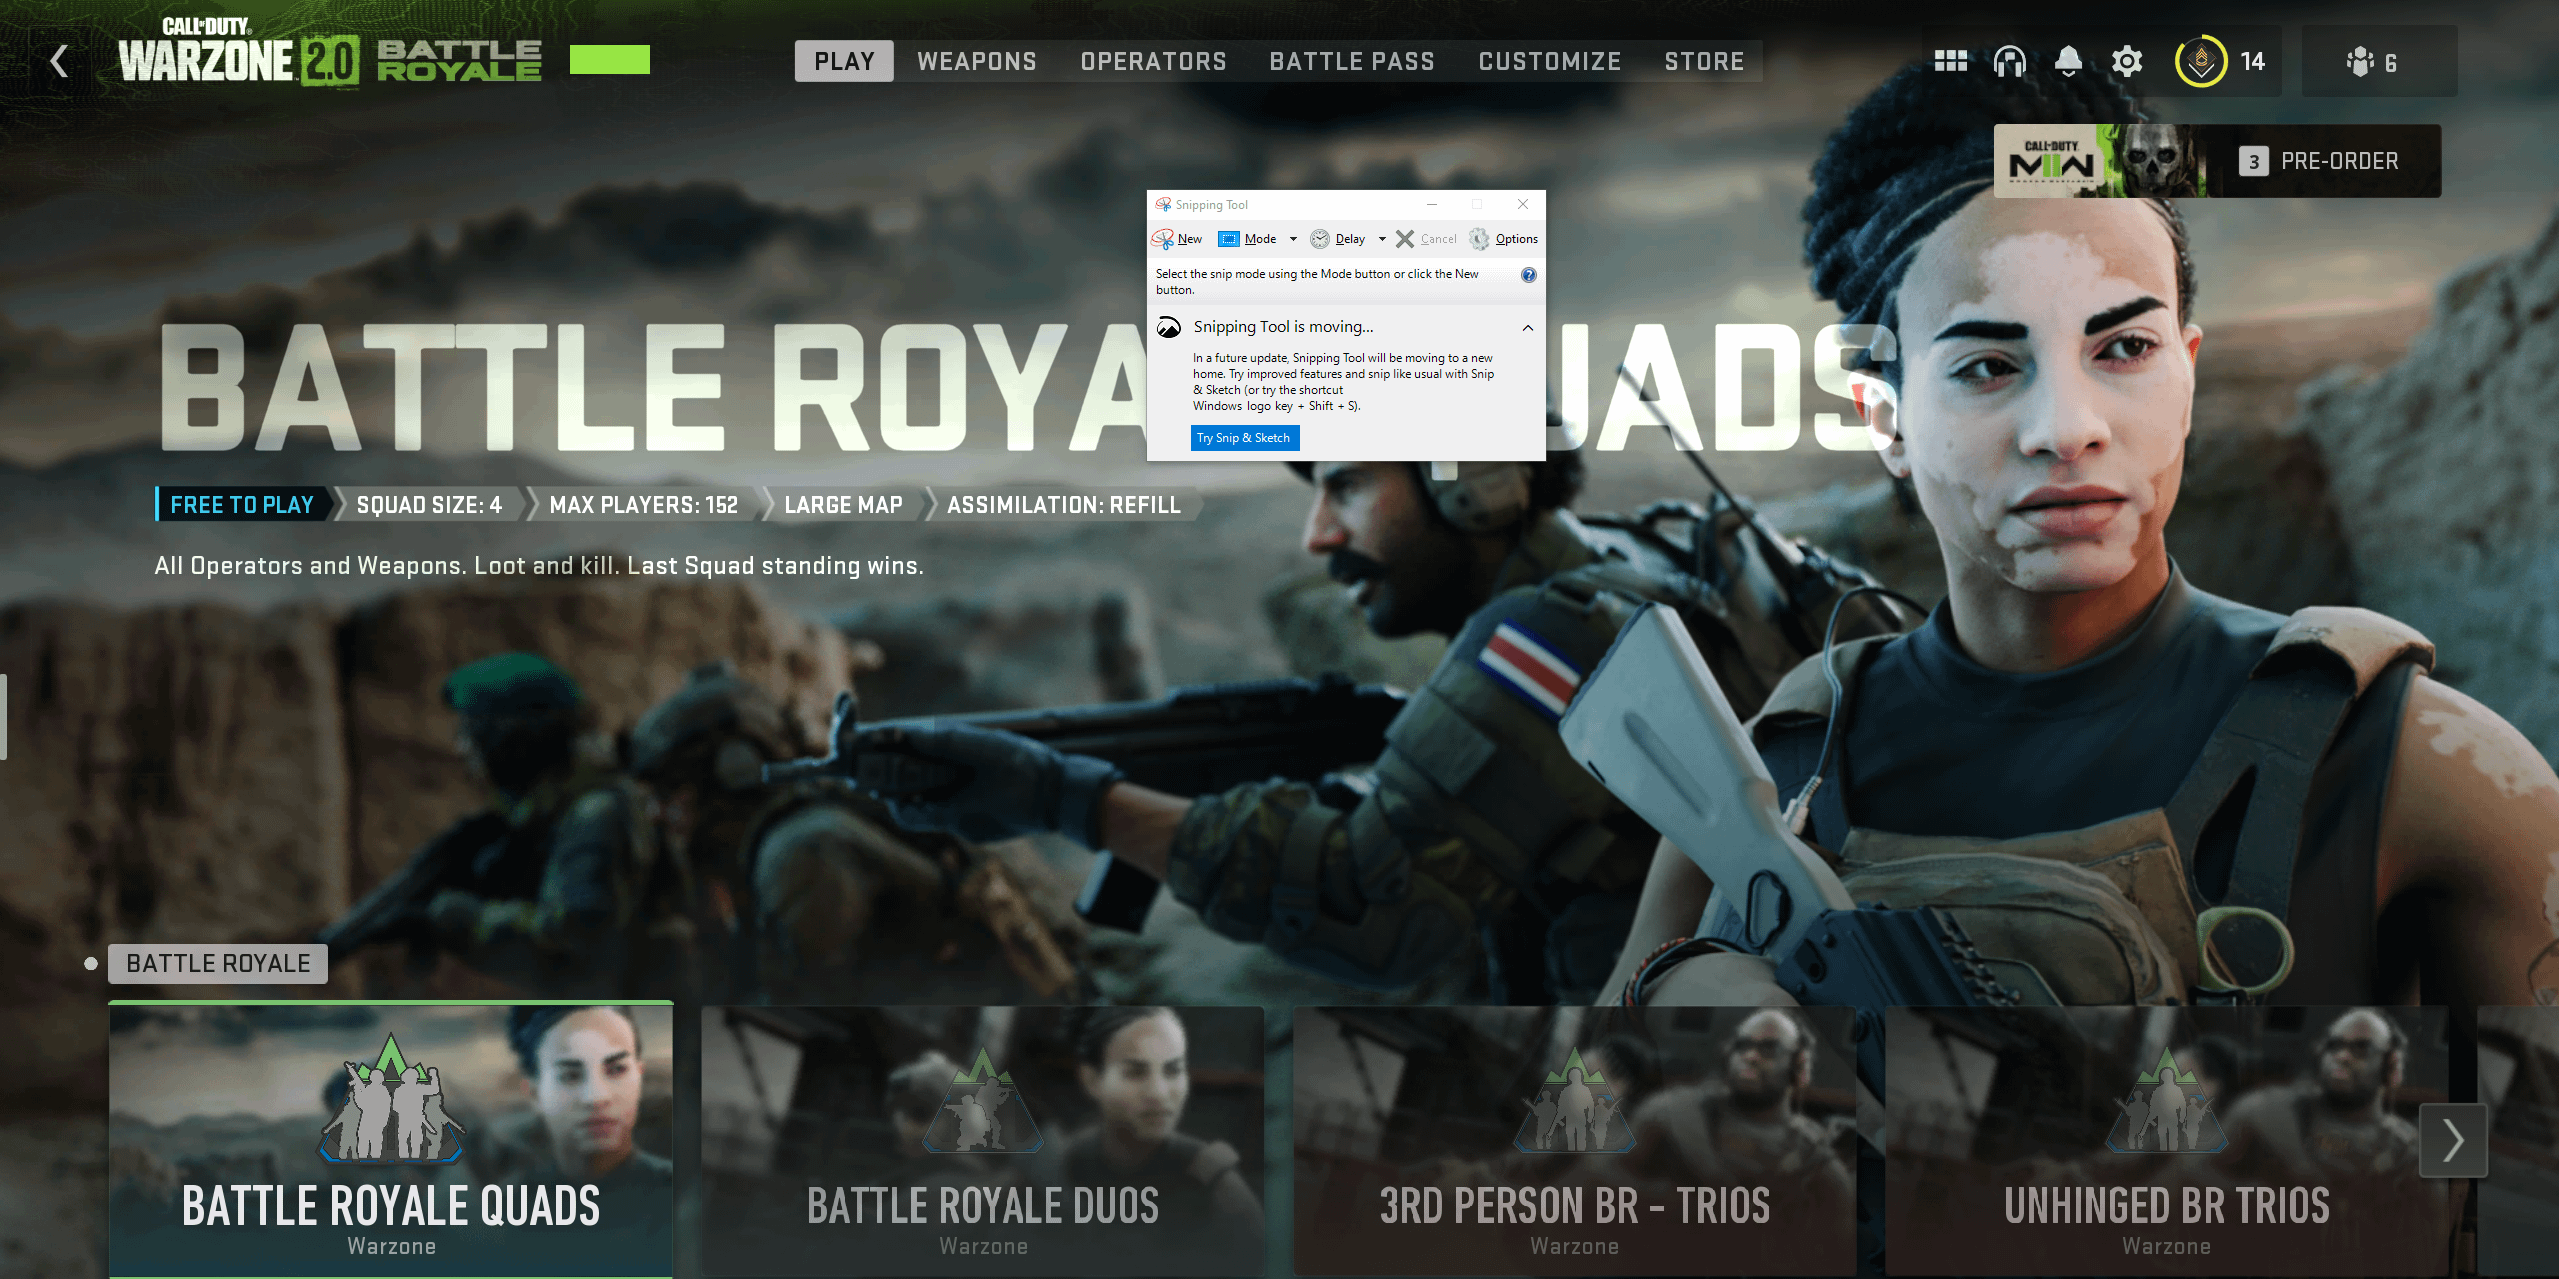The width and height of the screenshot is (2559, 1279).
Task: Open the Delay dropdown arrow
Action: tap(1382, 239)
